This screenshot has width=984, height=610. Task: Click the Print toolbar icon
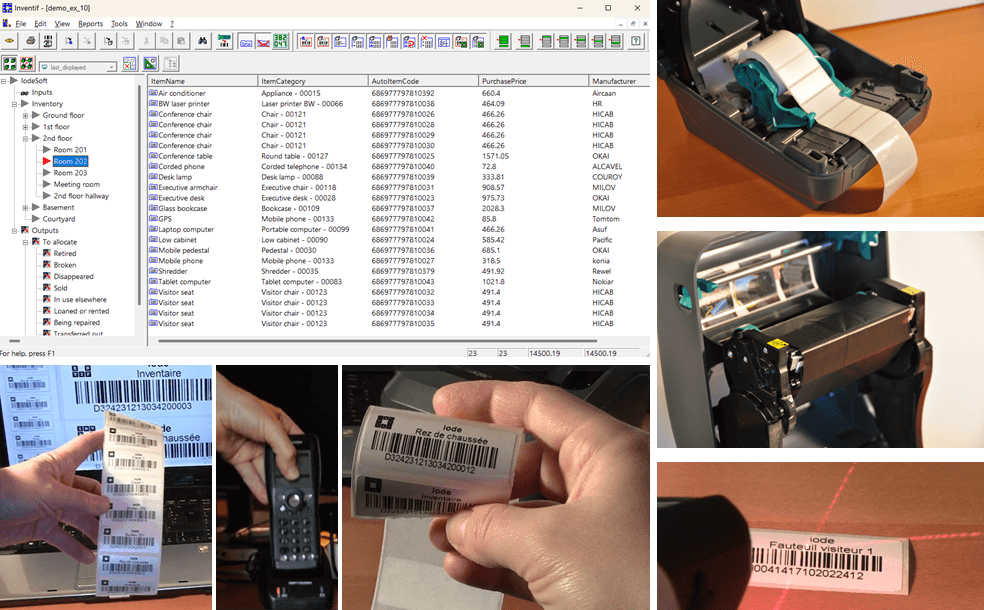pos(31,41)
